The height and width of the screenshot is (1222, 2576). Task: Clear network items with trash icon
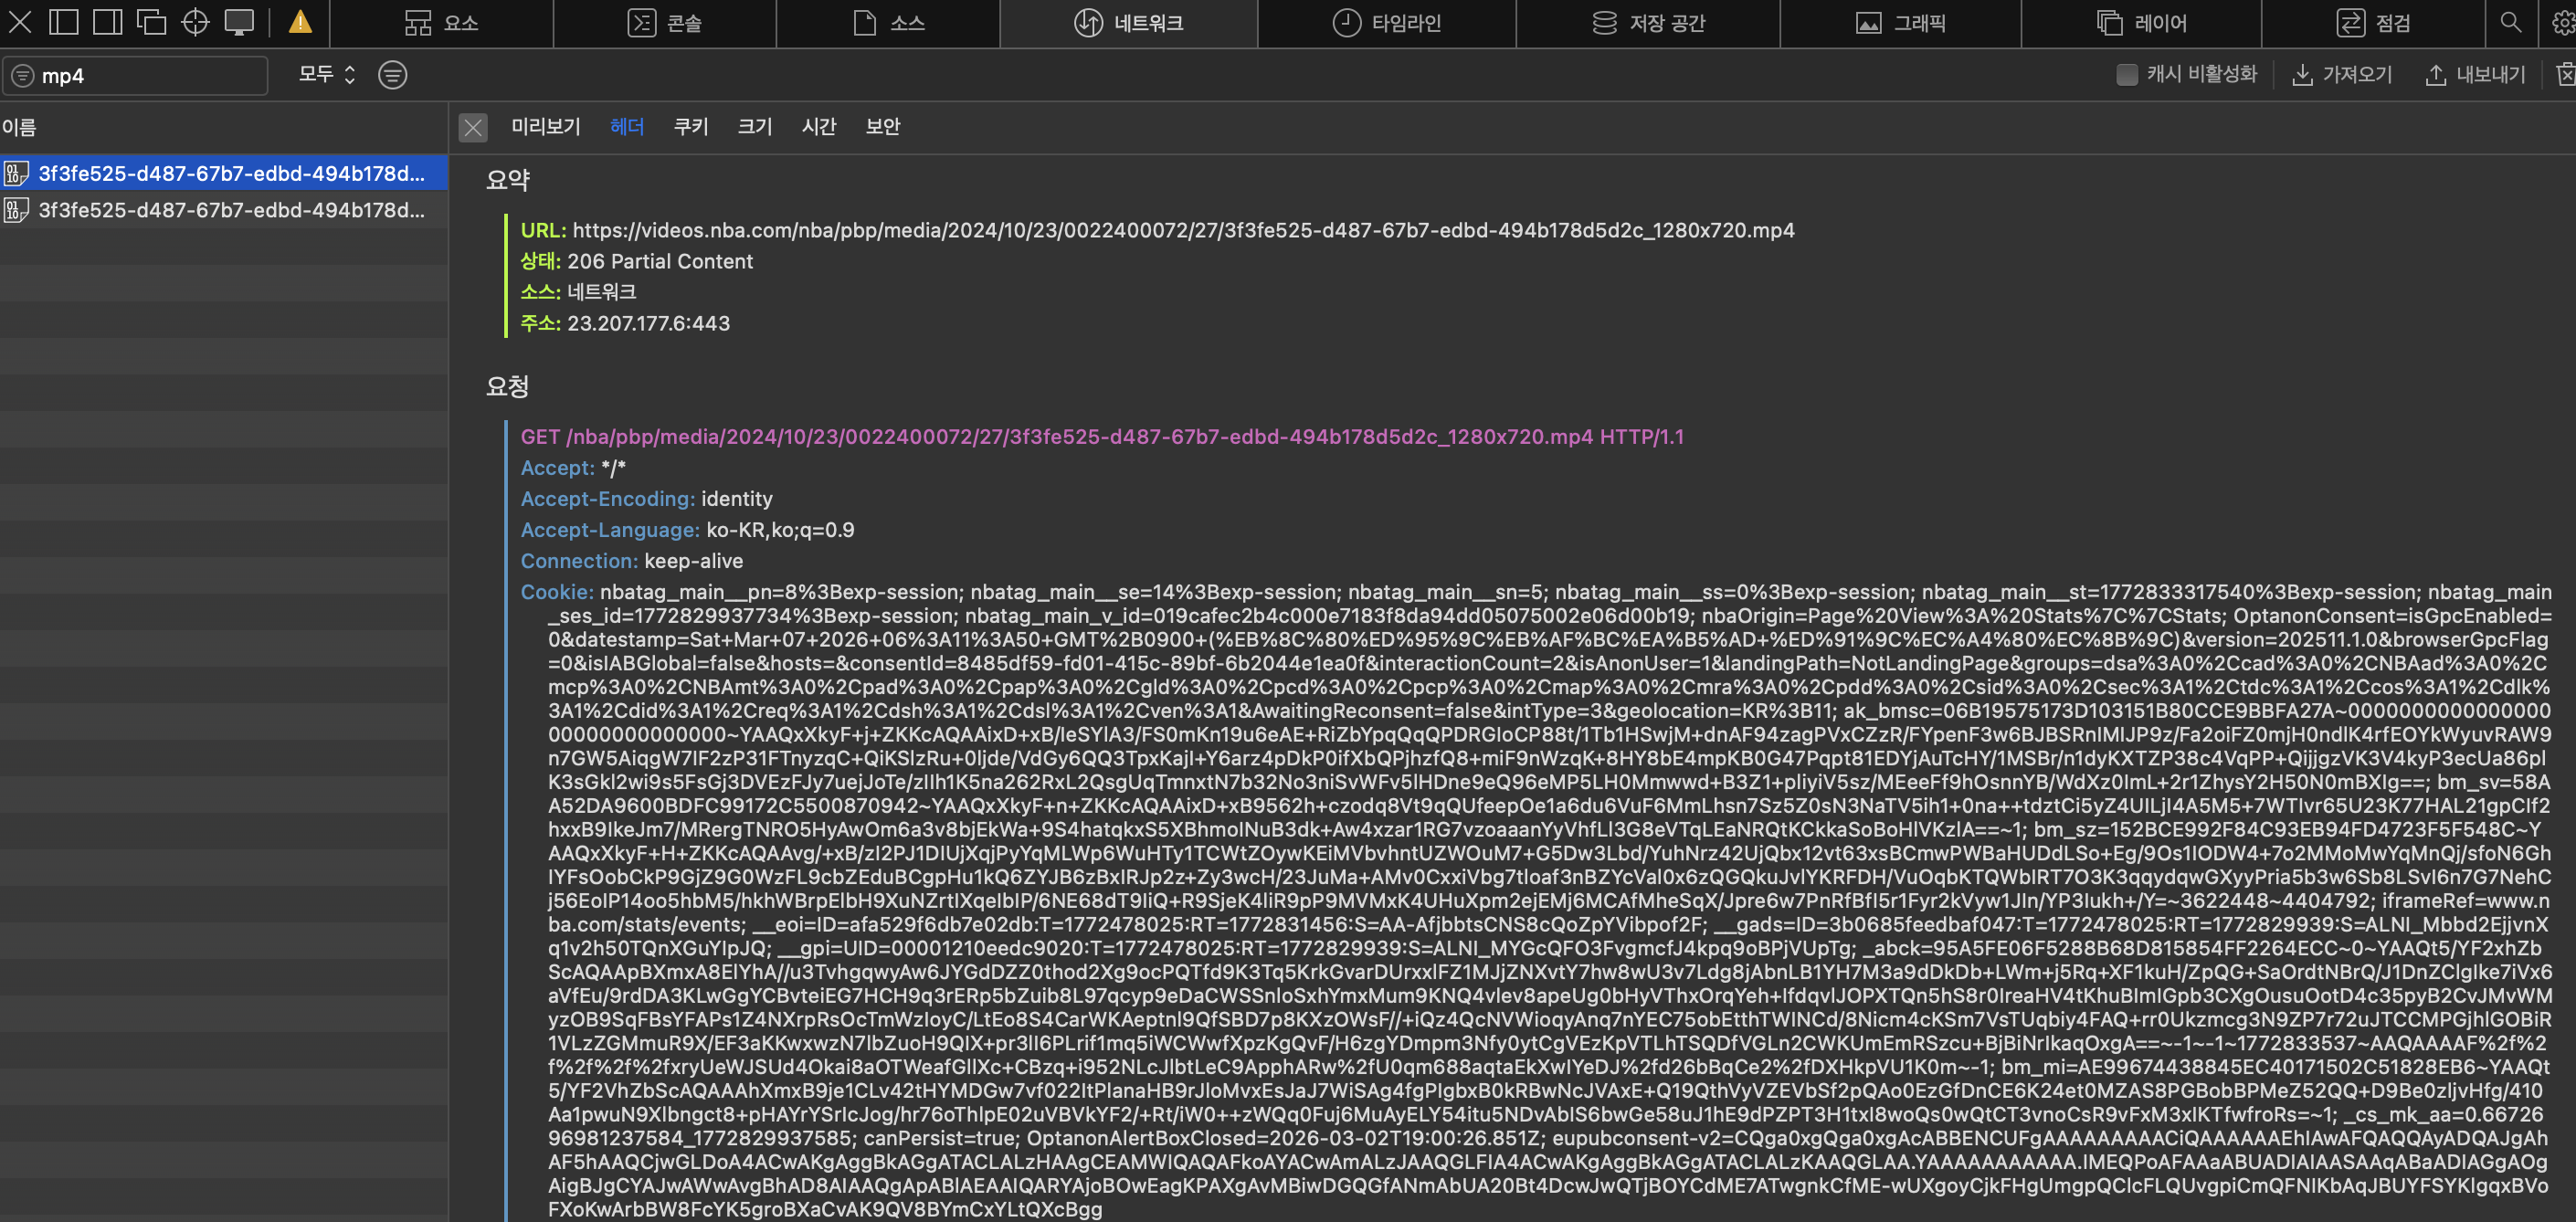point(2565,75)
